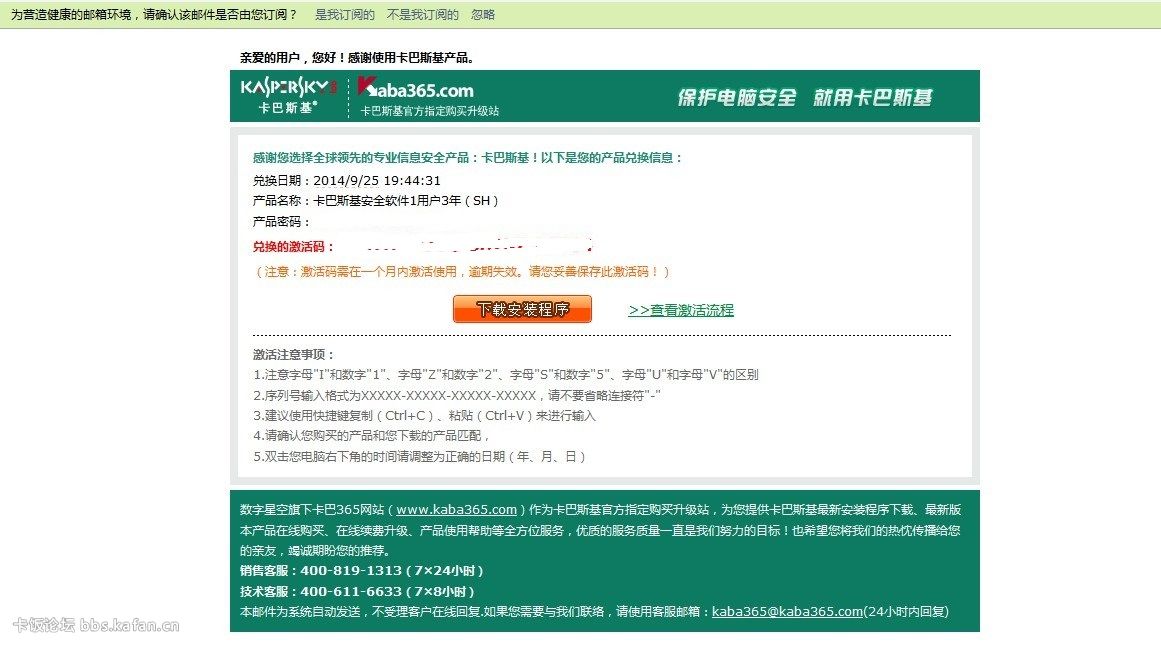1161x646 pixels.
Task: Click note 2 about XXXXX-XXXXX format
Action: coord(457,396)
